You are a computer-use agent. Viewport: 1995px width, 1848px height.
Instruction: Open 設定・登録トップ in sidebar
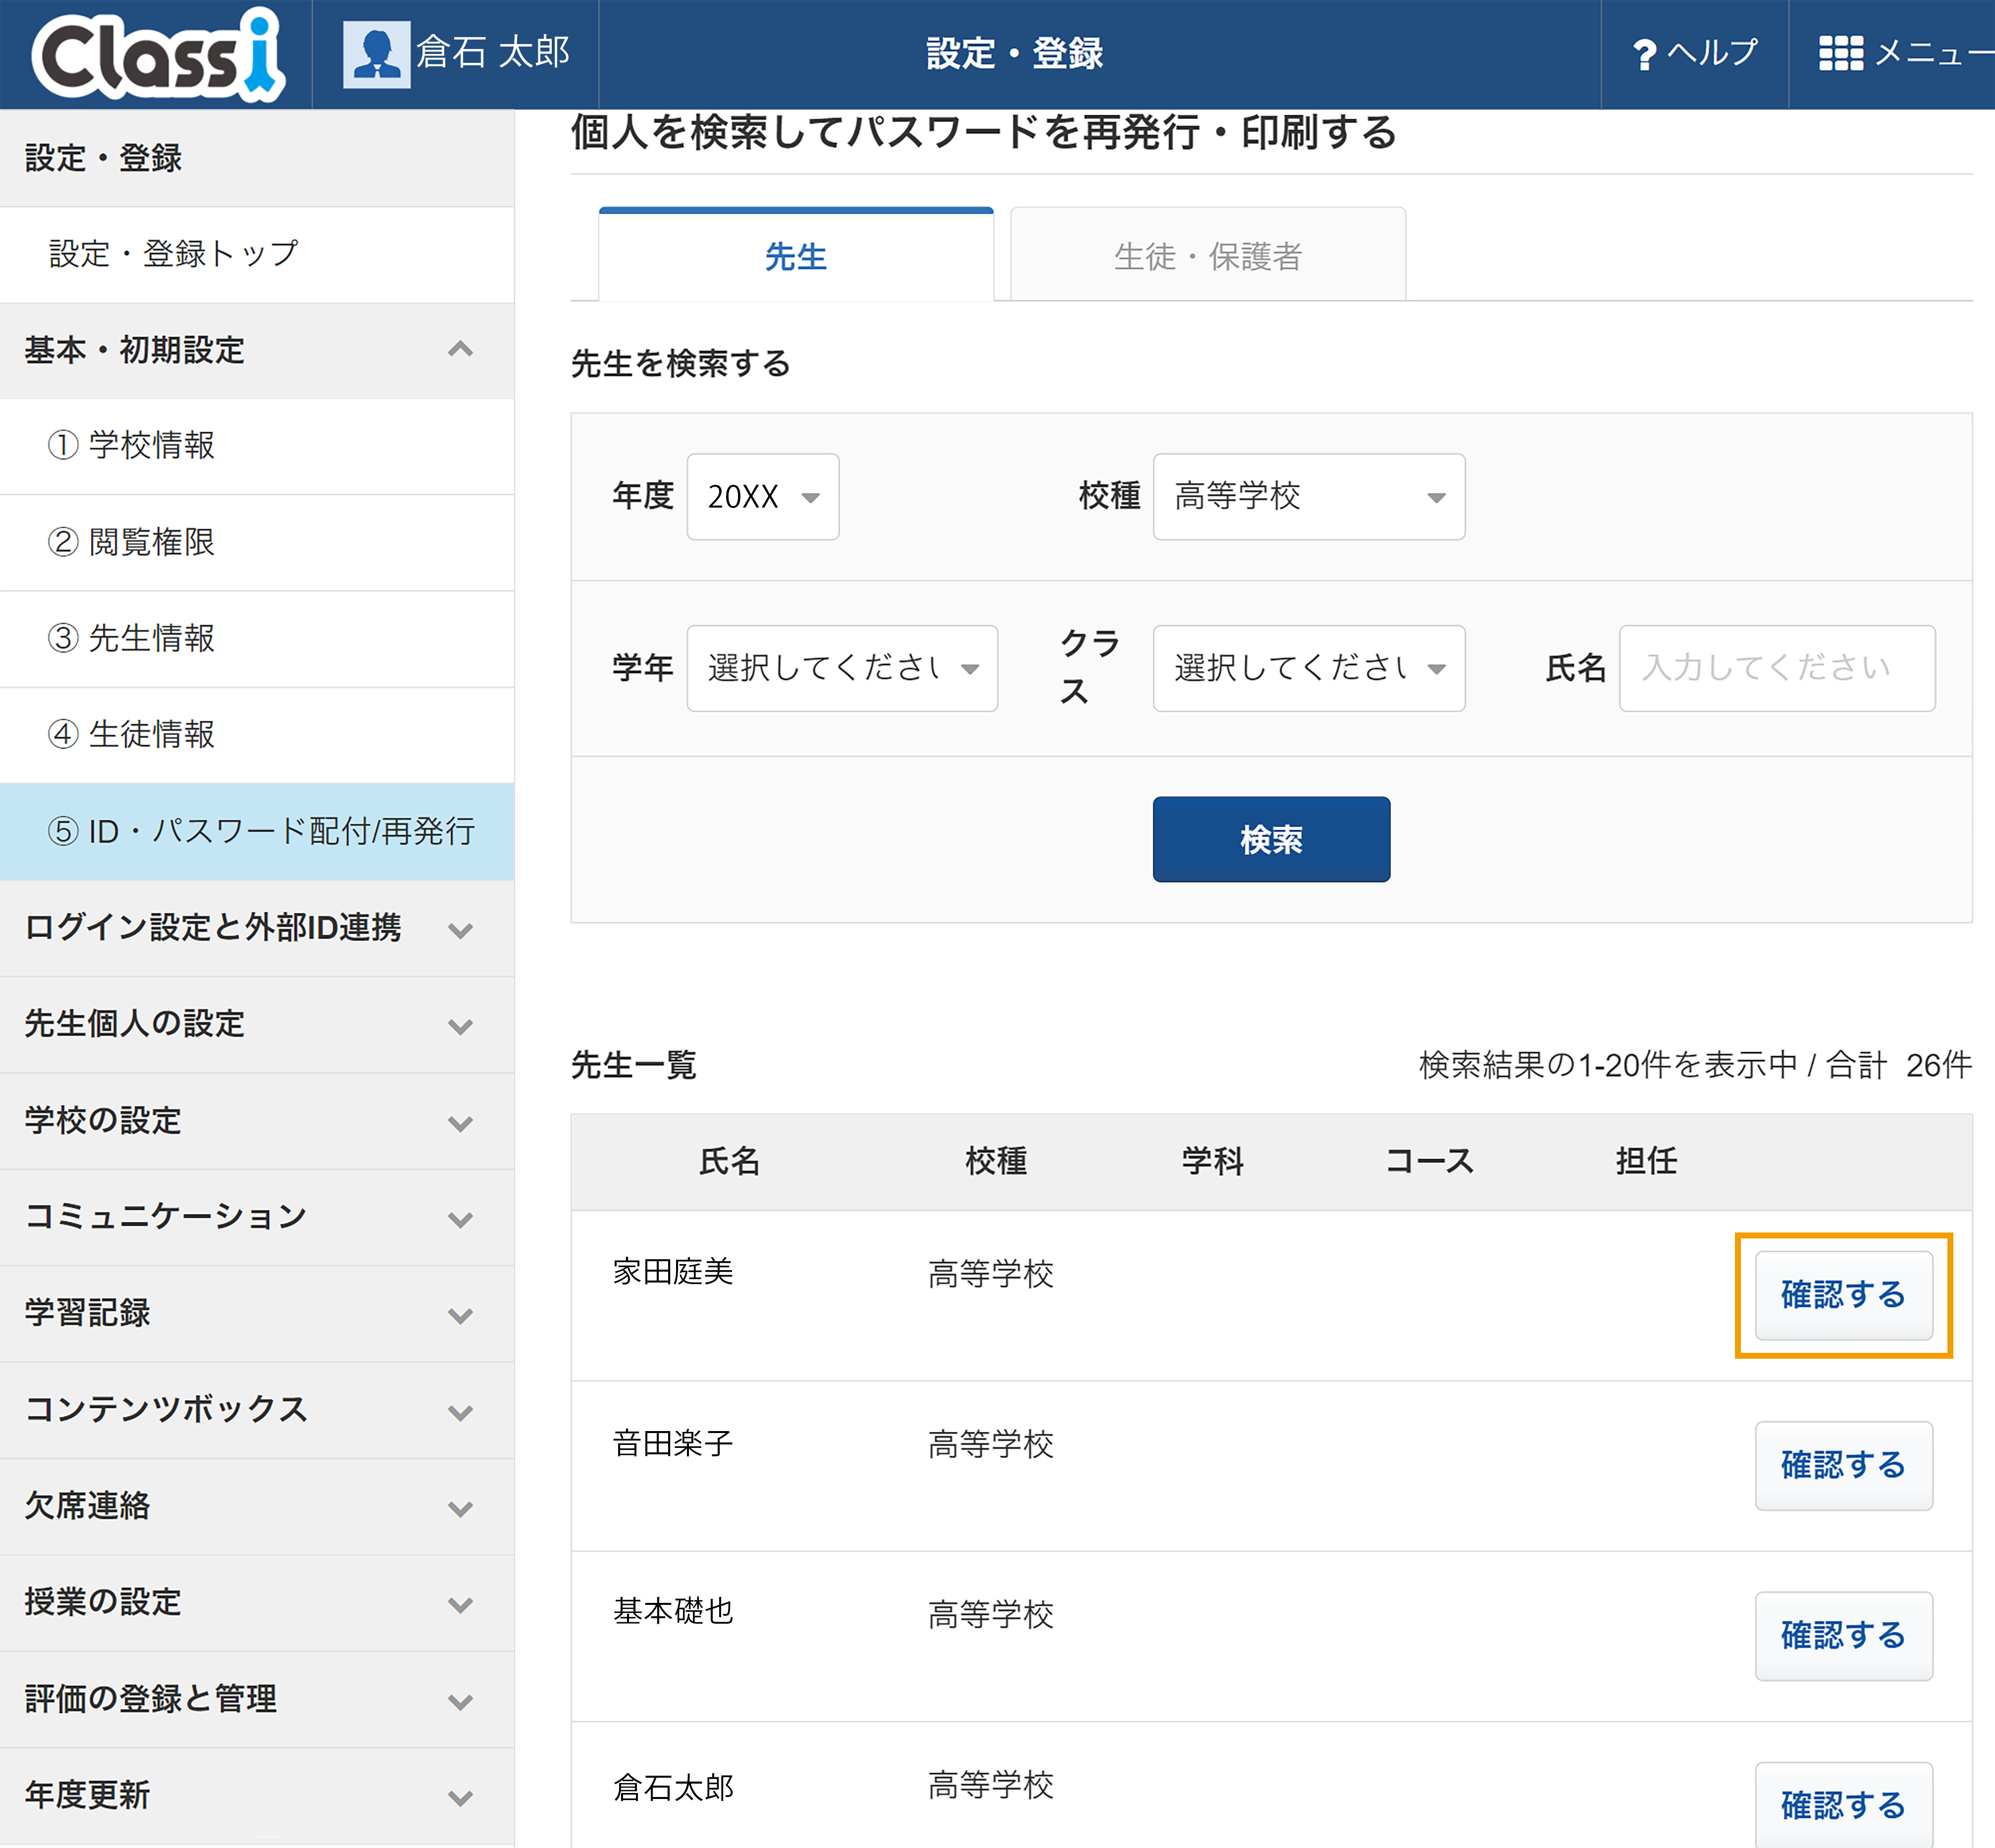pyautogui.click(x=257, y=254)
